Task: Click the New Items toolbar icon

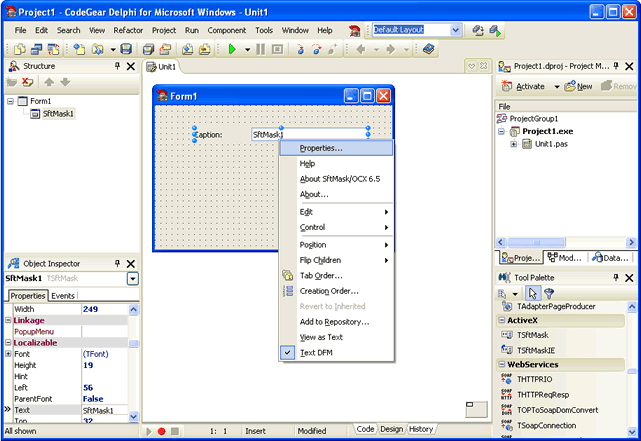Action: coord(79,49)
